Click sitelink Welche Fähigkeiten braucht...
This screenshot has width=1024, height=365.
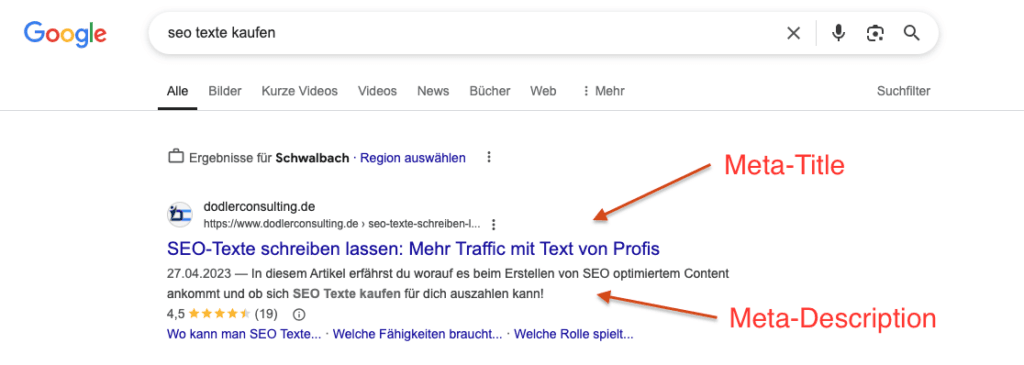coord(417,335)
